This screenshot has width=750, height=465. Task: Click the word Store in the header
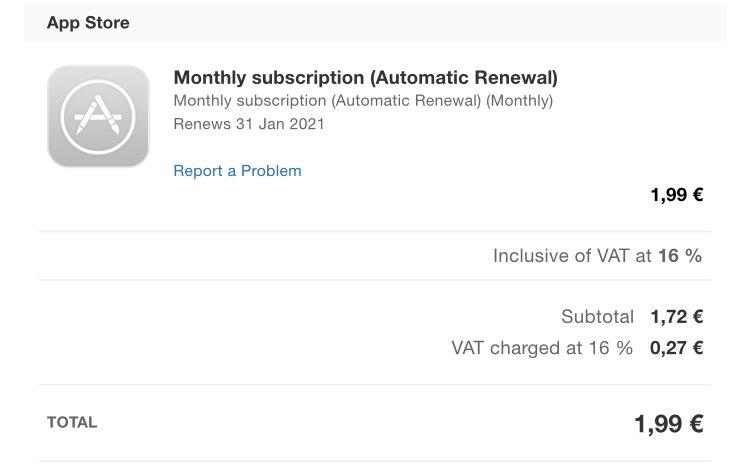point(107,22)
